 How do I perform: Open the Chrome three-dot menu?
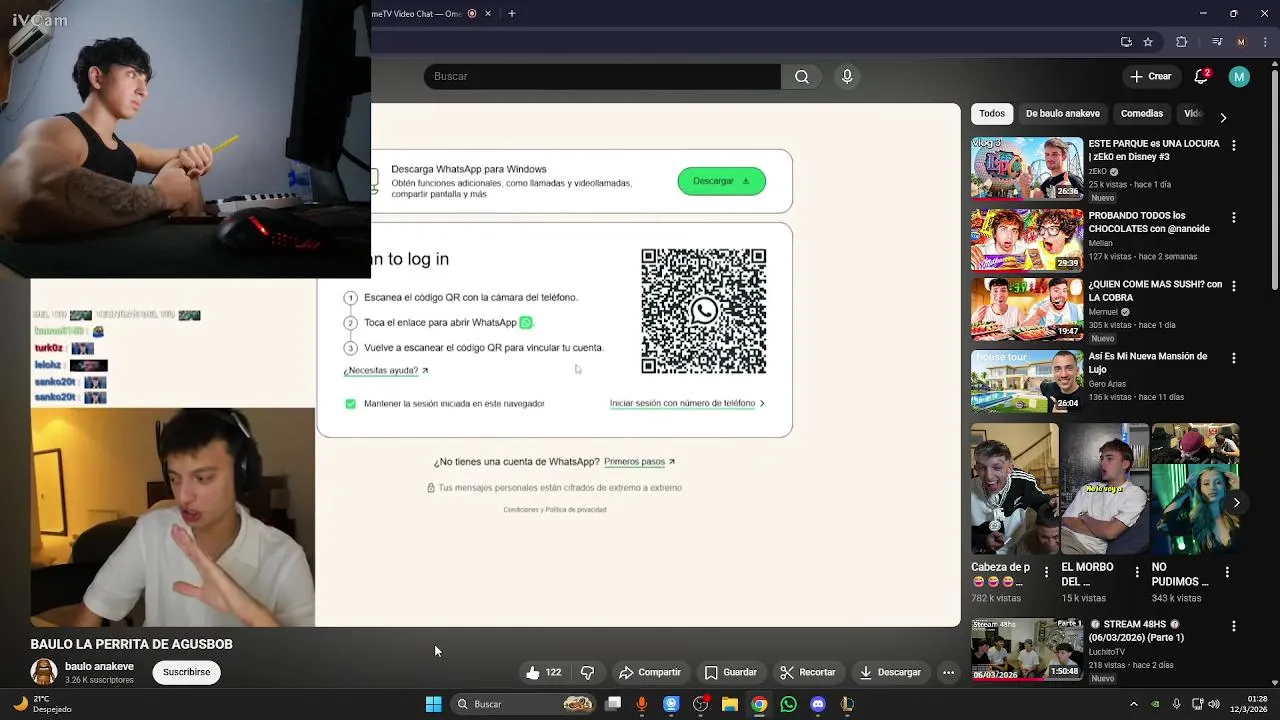click(x=1265, y=42)
